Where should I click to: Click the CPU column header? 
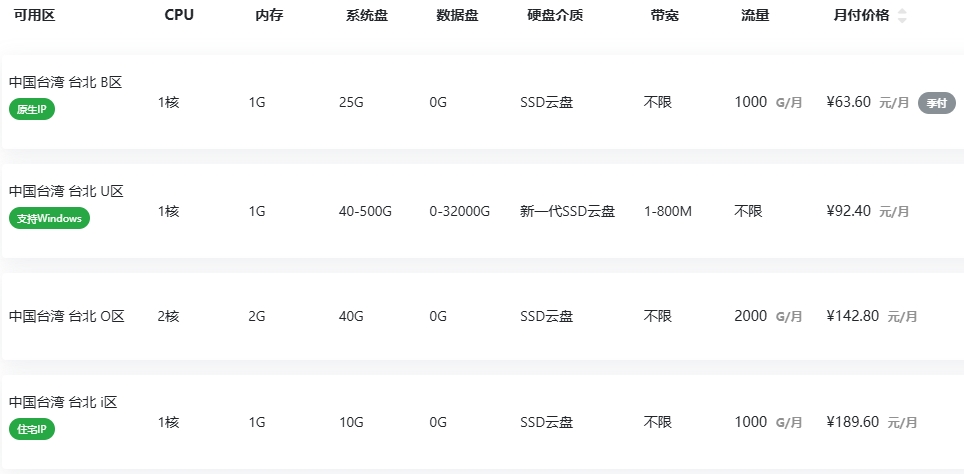(179, 16)
